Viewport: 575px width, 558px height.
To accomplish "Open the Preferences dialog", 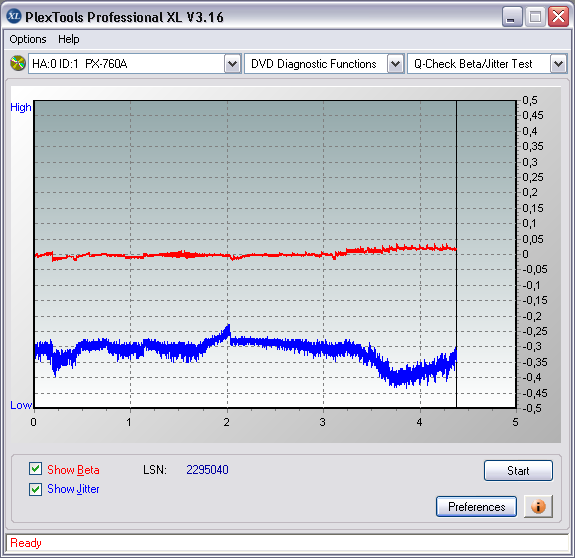I will (476, 507).
